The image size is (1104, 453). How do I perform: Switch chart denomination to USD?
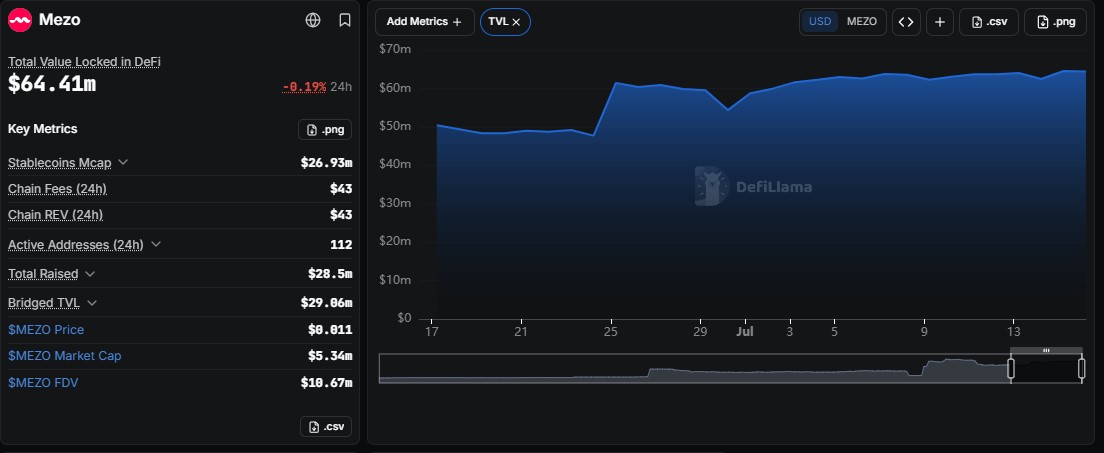coord(820,22)
